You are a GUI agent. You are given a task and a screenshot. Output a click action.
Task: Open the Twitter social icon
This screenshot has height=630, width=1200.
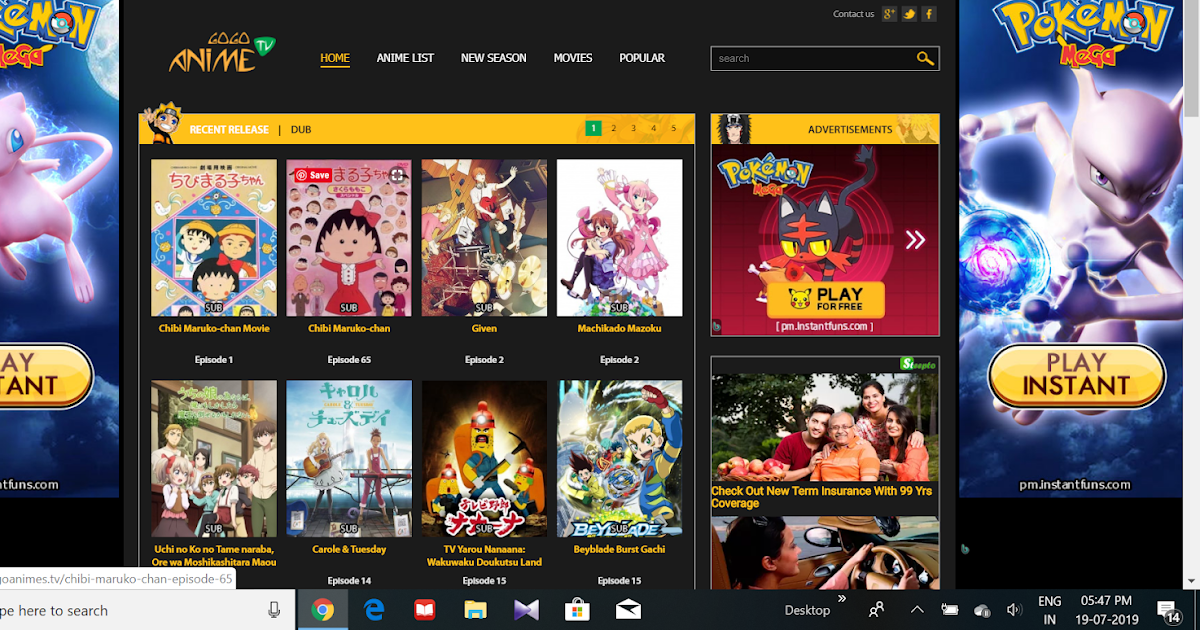tap(909, 14)
